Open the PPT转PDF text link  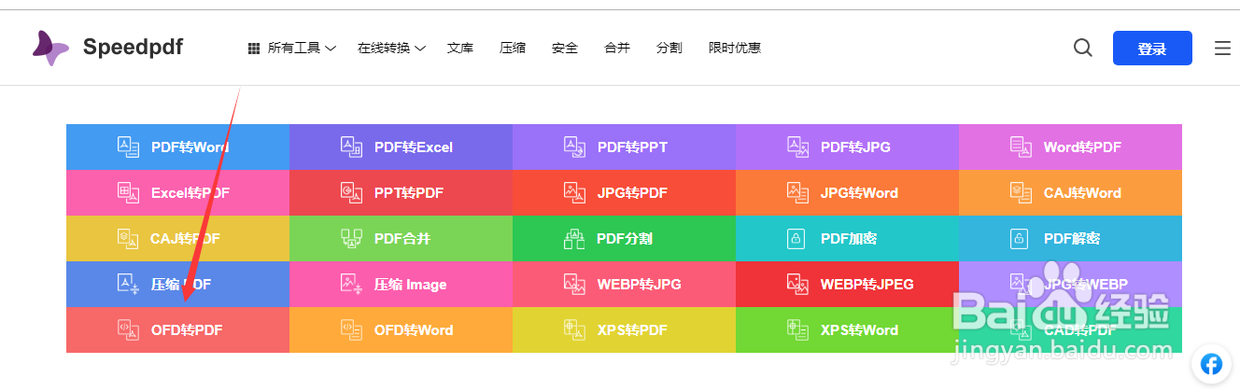pos(409,193)
